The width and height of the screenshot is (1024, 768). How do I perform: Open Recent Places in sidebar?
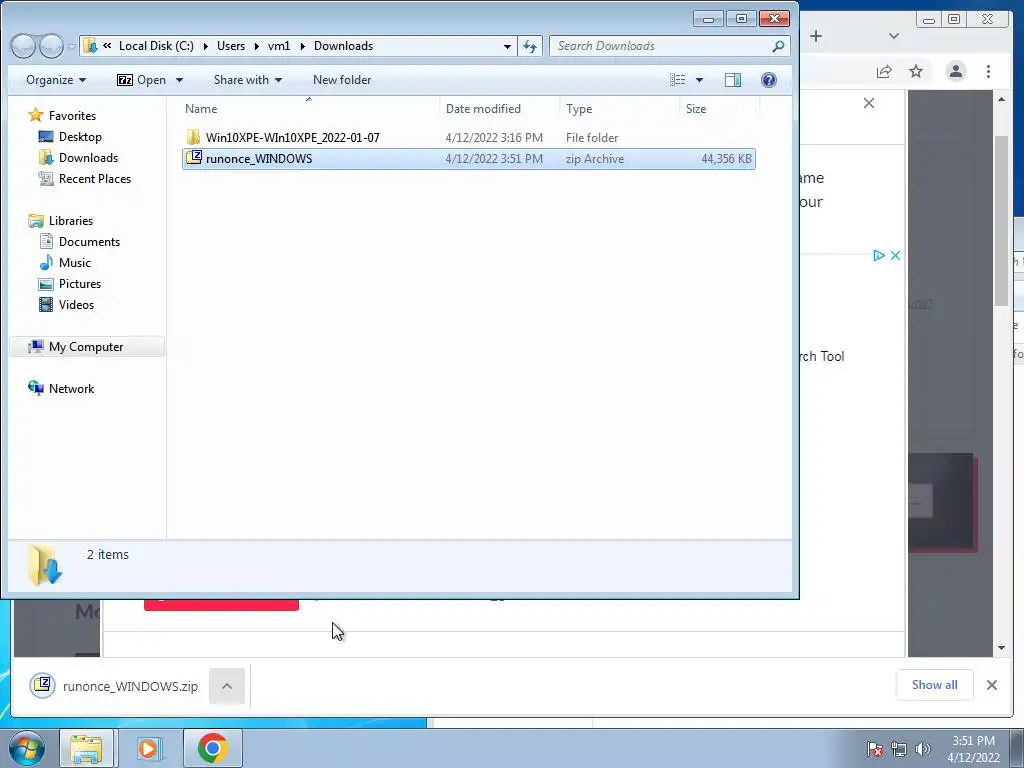(x=94, y=178)
